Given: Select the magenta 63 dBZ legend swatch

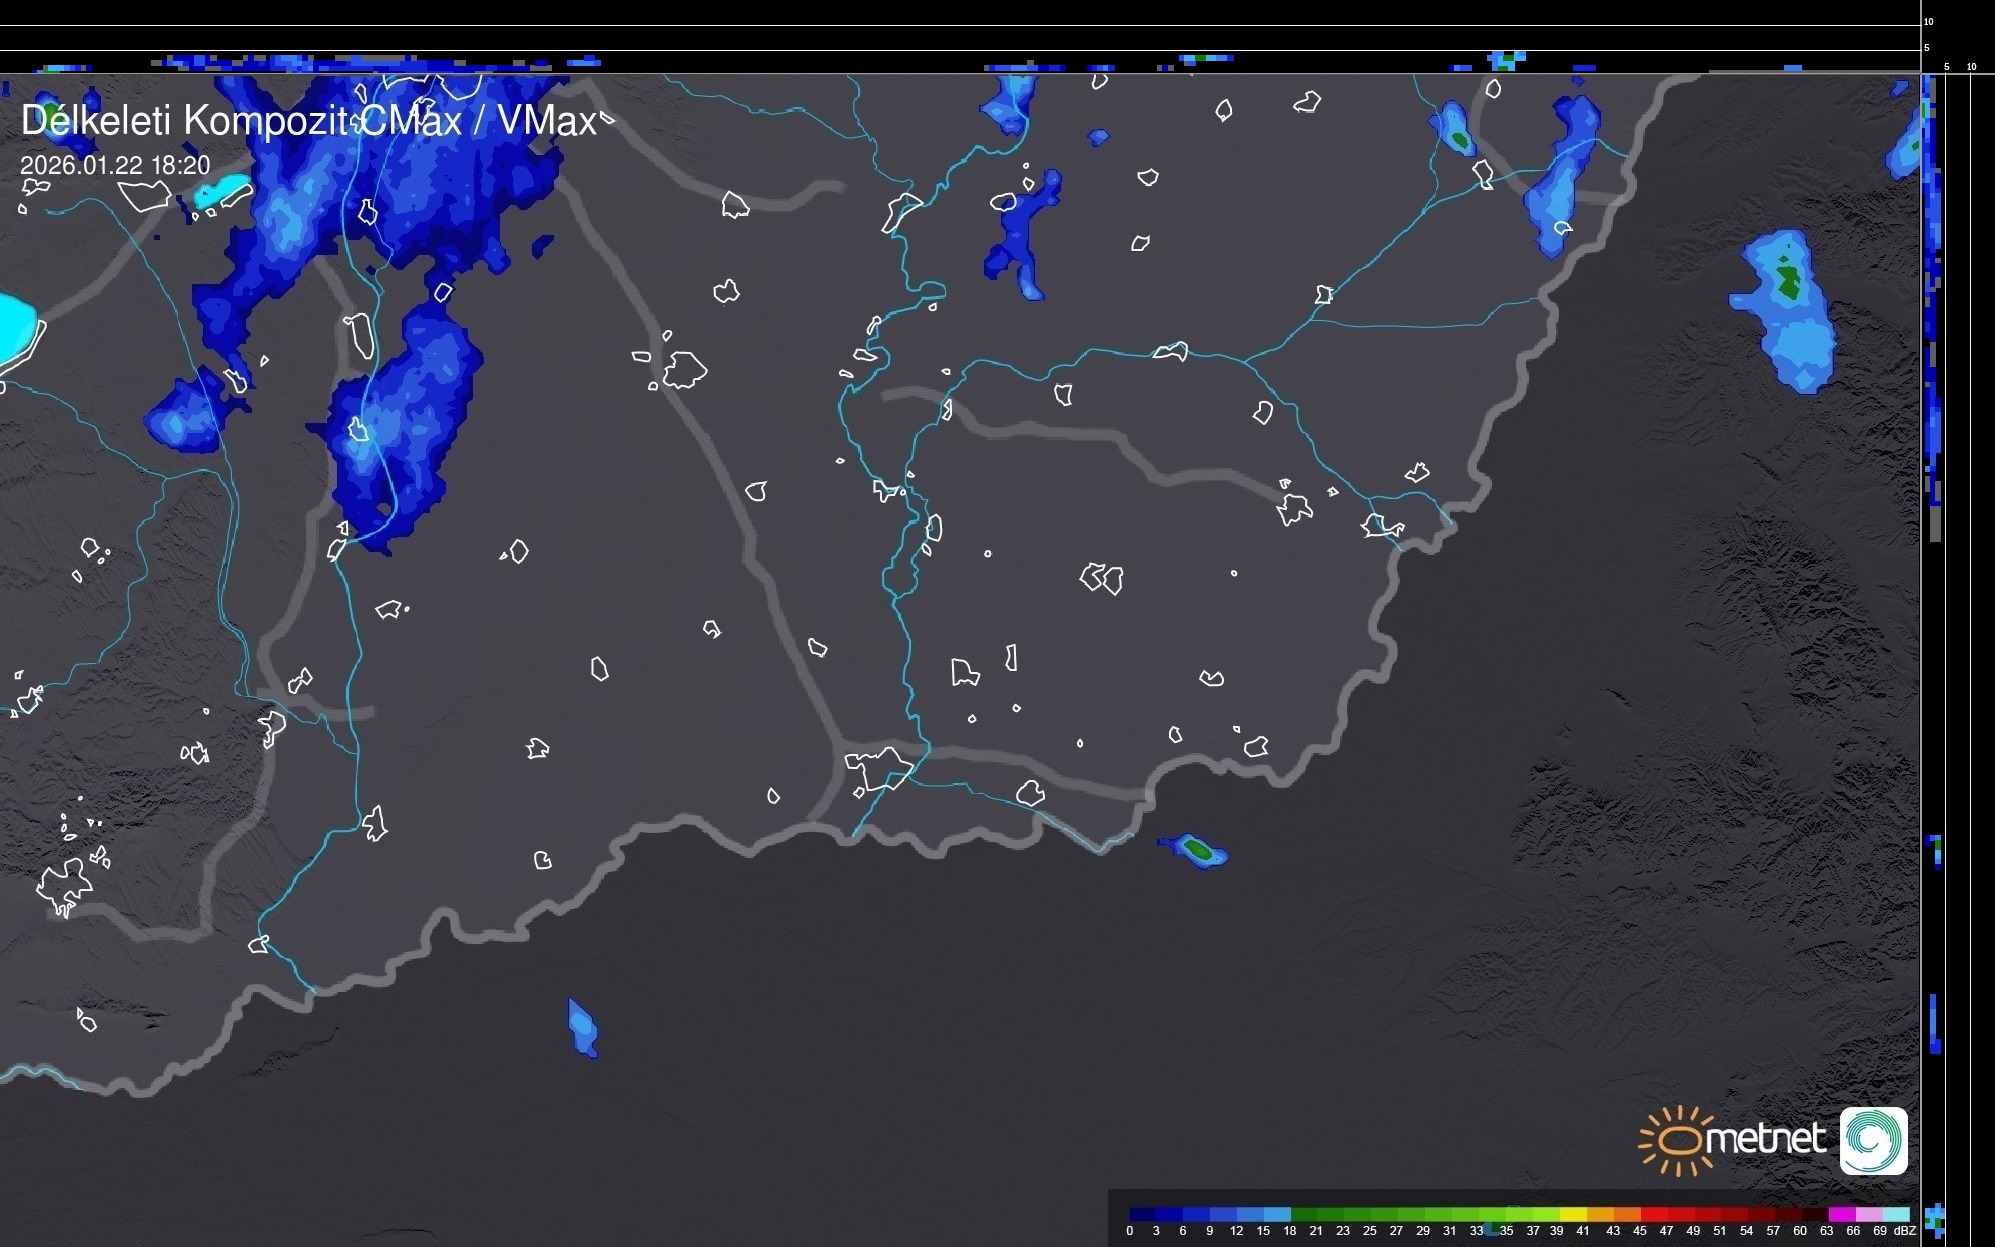Looking at the screenshot, I should click(1841, 1214).
